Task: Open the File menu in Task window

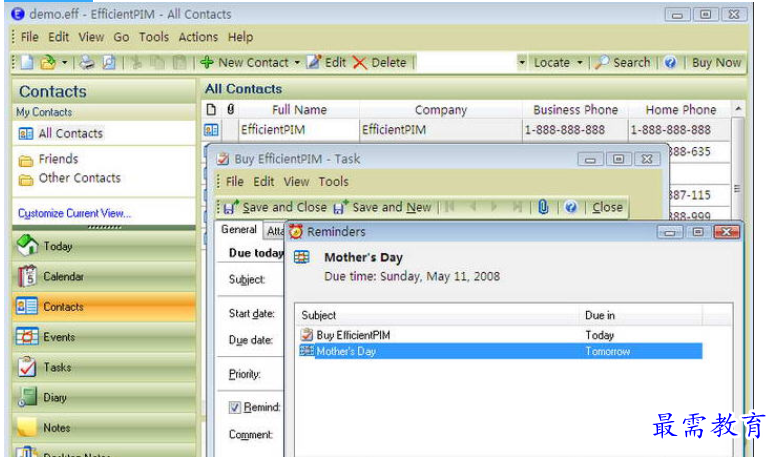Action: (234, 182)
